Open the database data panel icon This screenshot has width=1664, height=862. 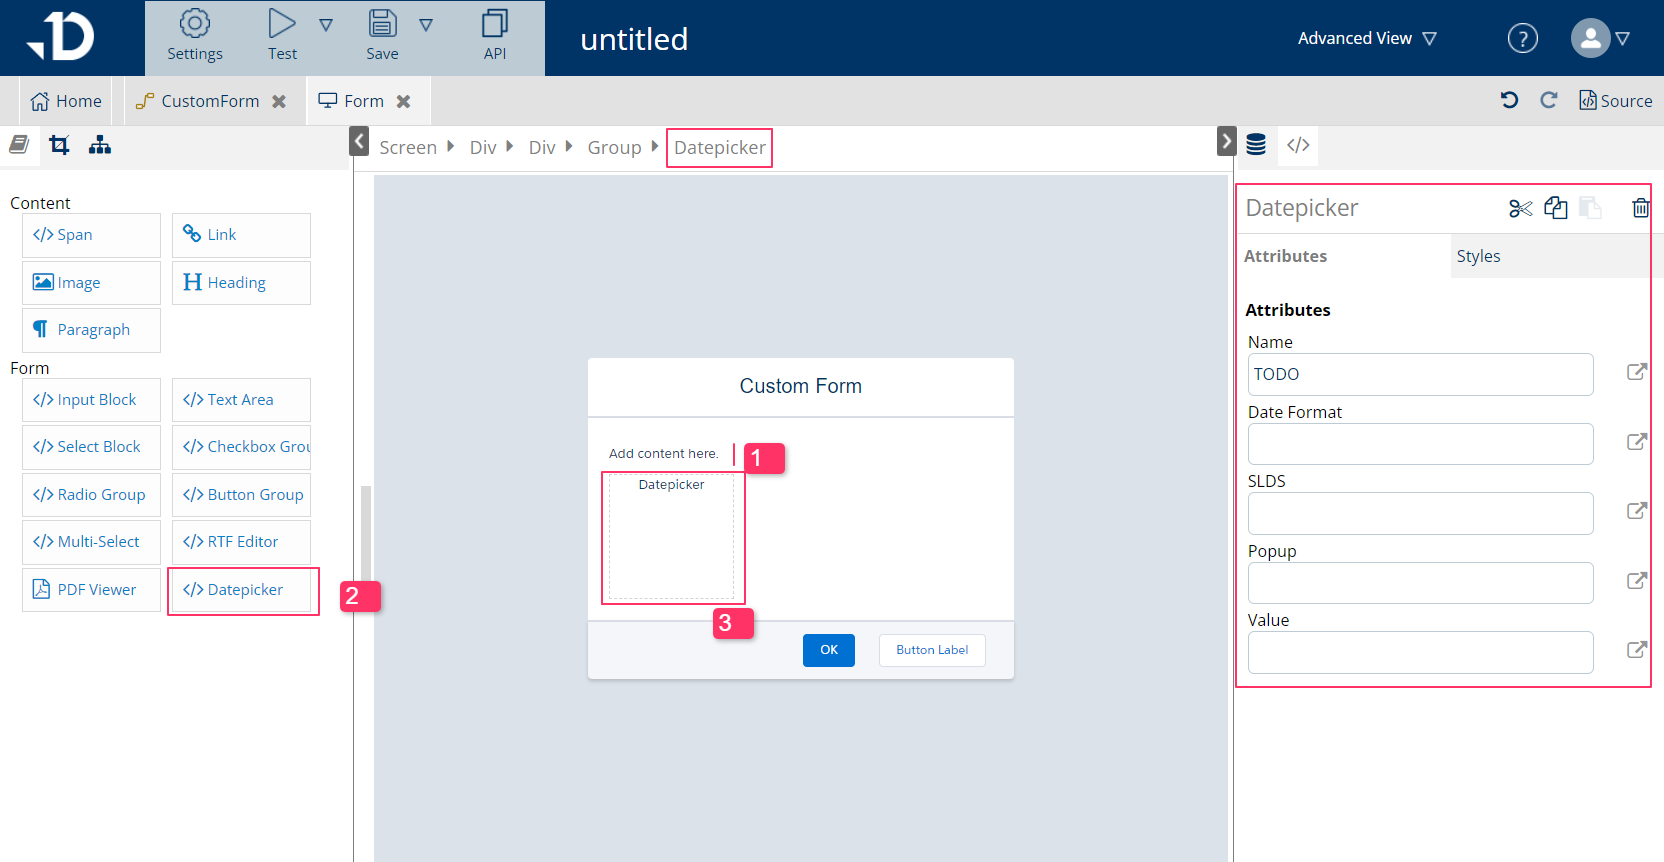pos(1256,145)
